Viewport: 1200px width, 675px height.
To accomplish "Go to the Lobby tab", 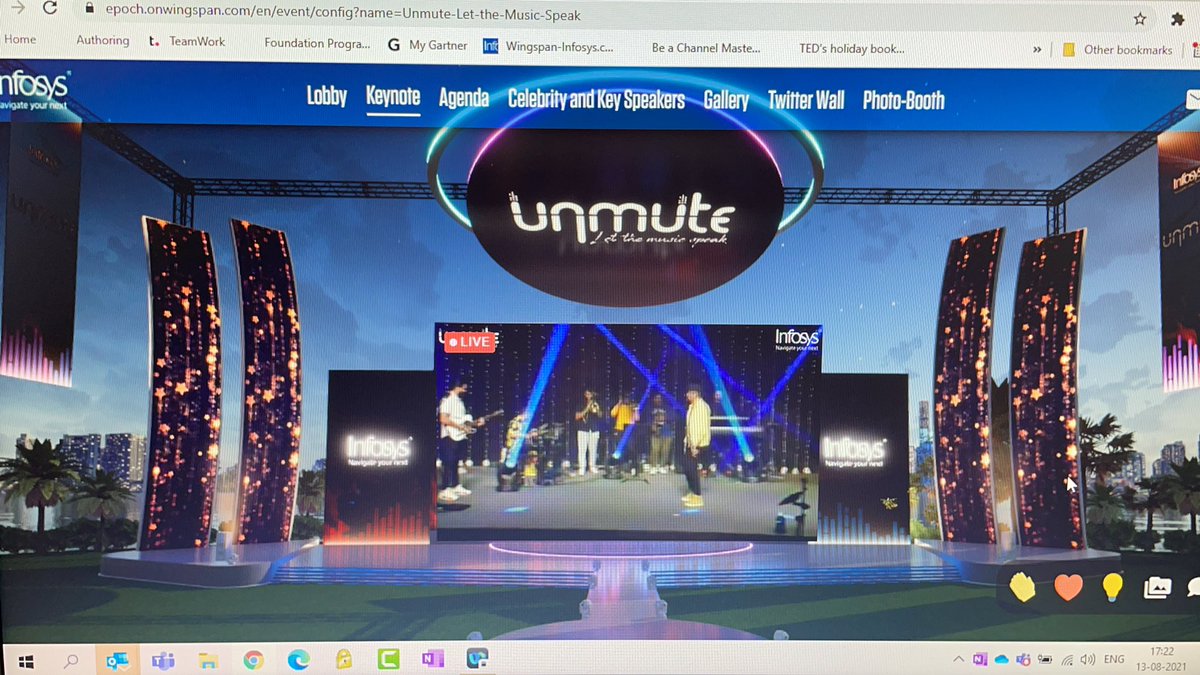I will click(326, 97).
